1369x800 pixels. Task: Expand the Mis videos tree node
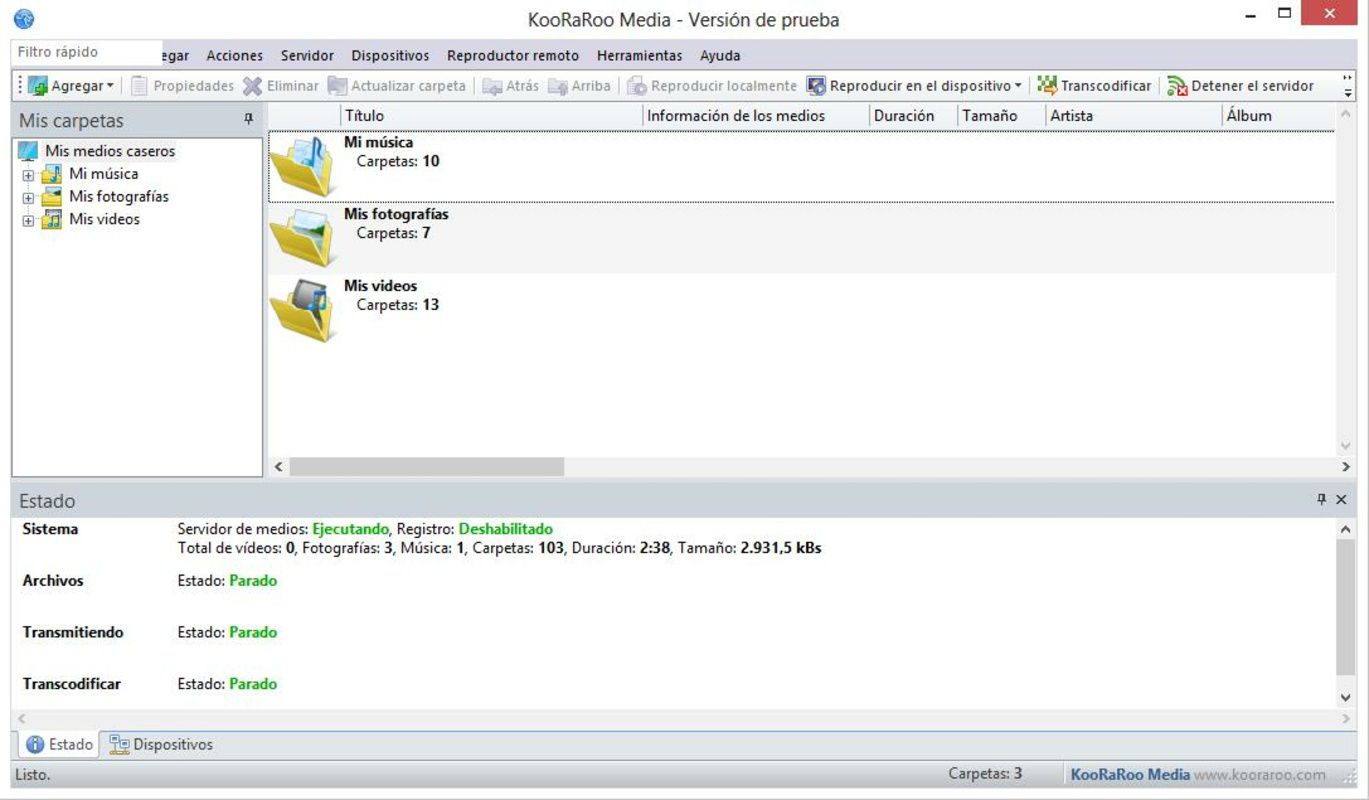pos(28,221)
